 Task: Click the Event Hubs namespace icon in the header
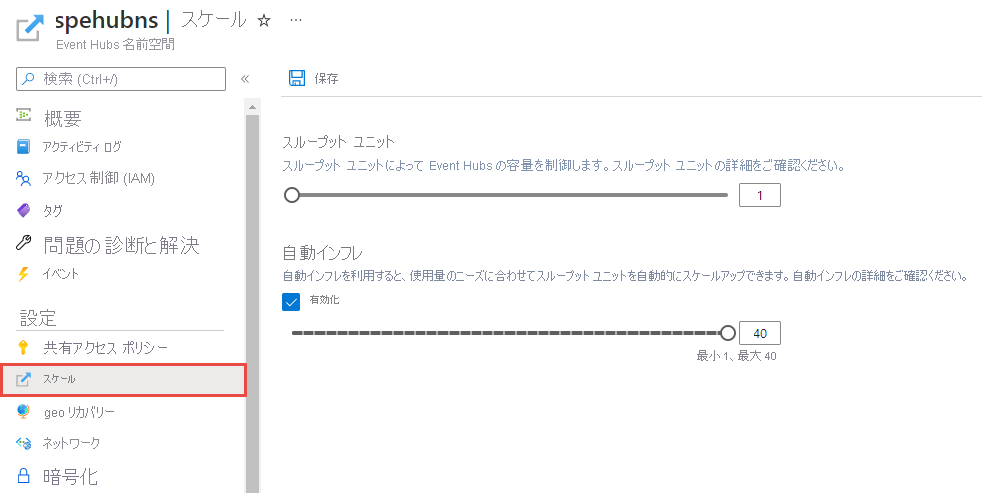pos(31,27)
